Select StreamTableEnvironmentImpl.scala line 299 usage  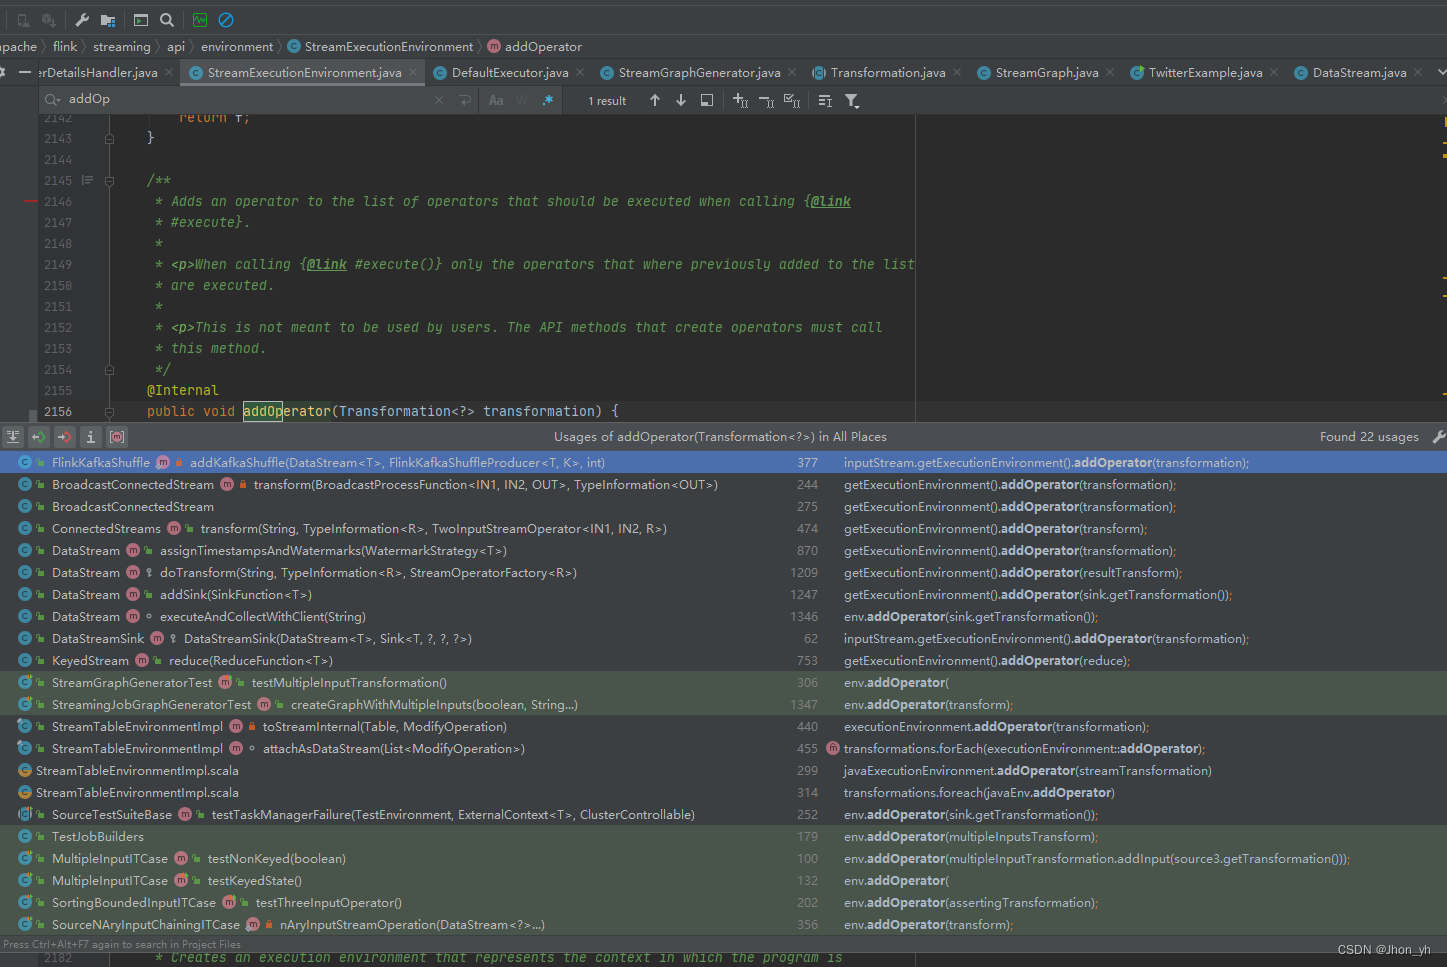[723, 771]
